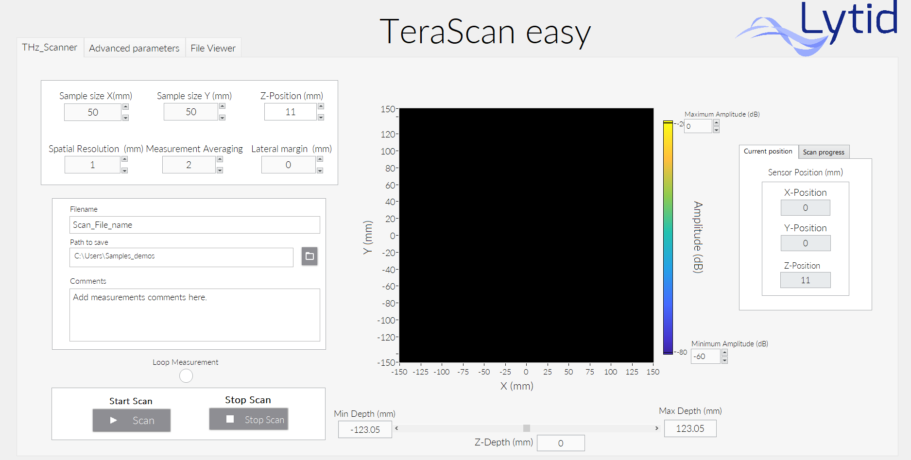The height and width of the screenshot is (460, 911).
Task: Raise the Lateral margin value arrow
Action: (x=320, y=160)
